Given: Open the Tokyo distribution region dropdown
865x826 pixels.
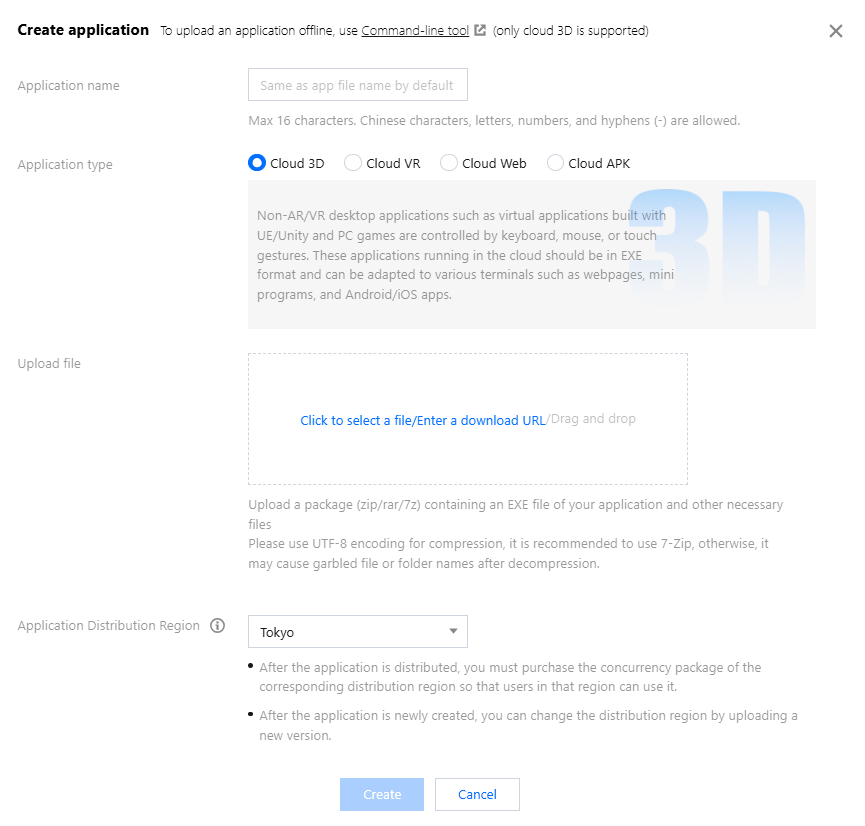Looking at the screenshot, I should click(356, 632).
